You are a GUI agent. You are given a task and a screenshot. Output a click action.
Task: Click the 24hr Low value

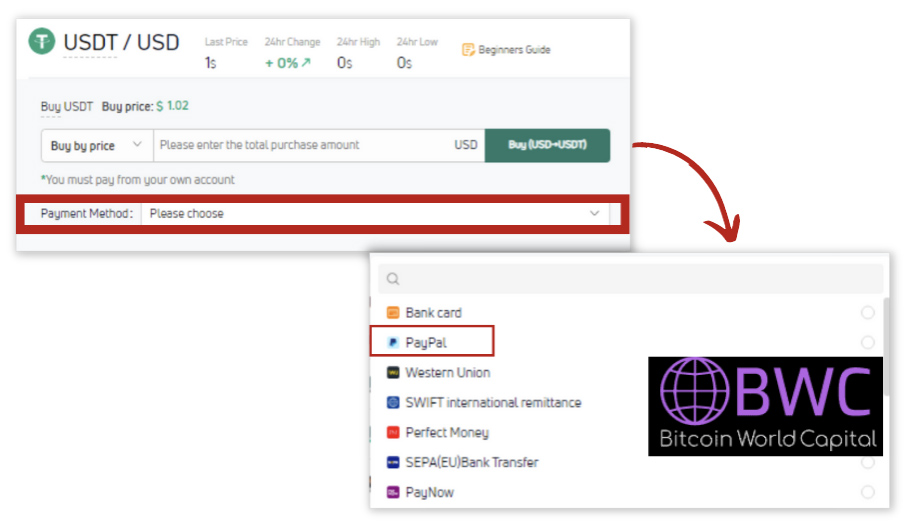(404, 63)
